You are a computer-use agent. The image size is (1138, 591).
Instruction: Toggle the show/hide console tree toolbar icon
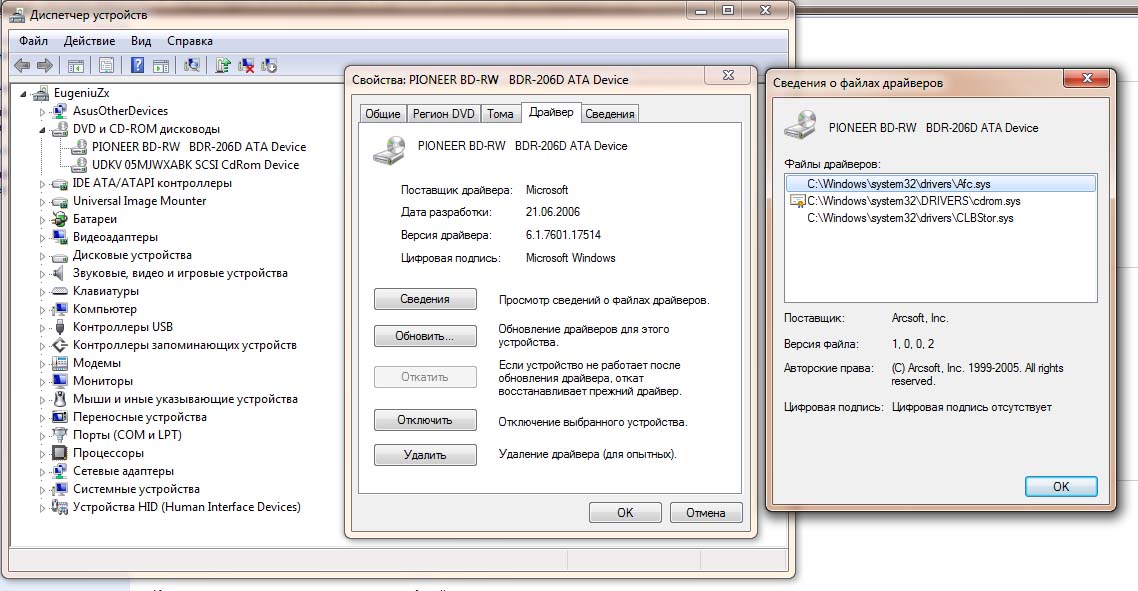[75, 65]
